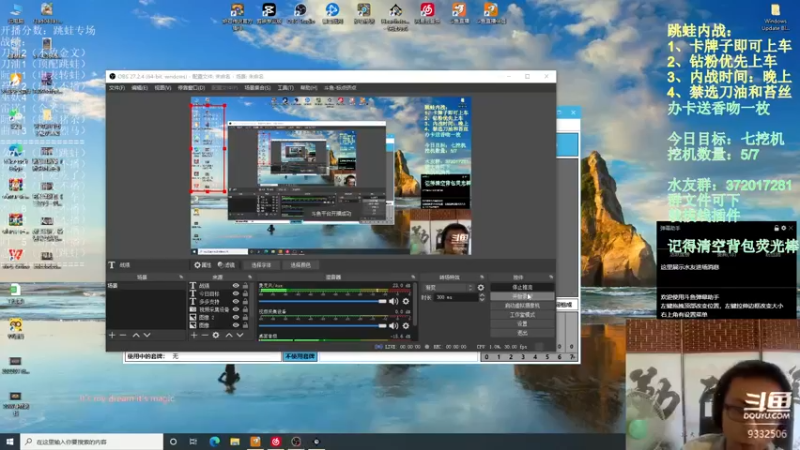This screenshot has width=800, height=450.
Task: Open the 停靠窗口(D) menu
Action: tap(191, 88)
